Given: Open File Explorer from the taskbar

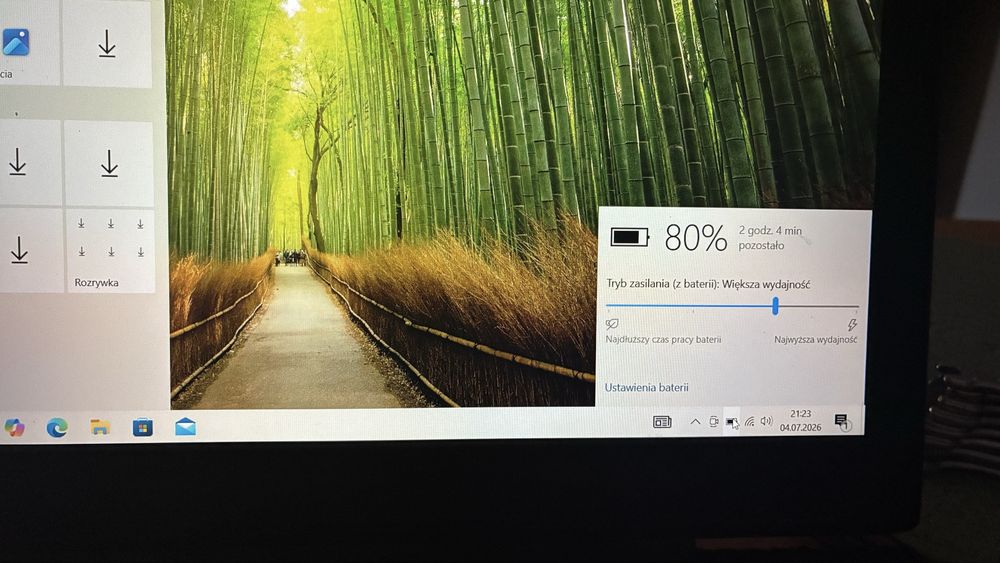Looking at the screenshot, I should coord(100,427).
